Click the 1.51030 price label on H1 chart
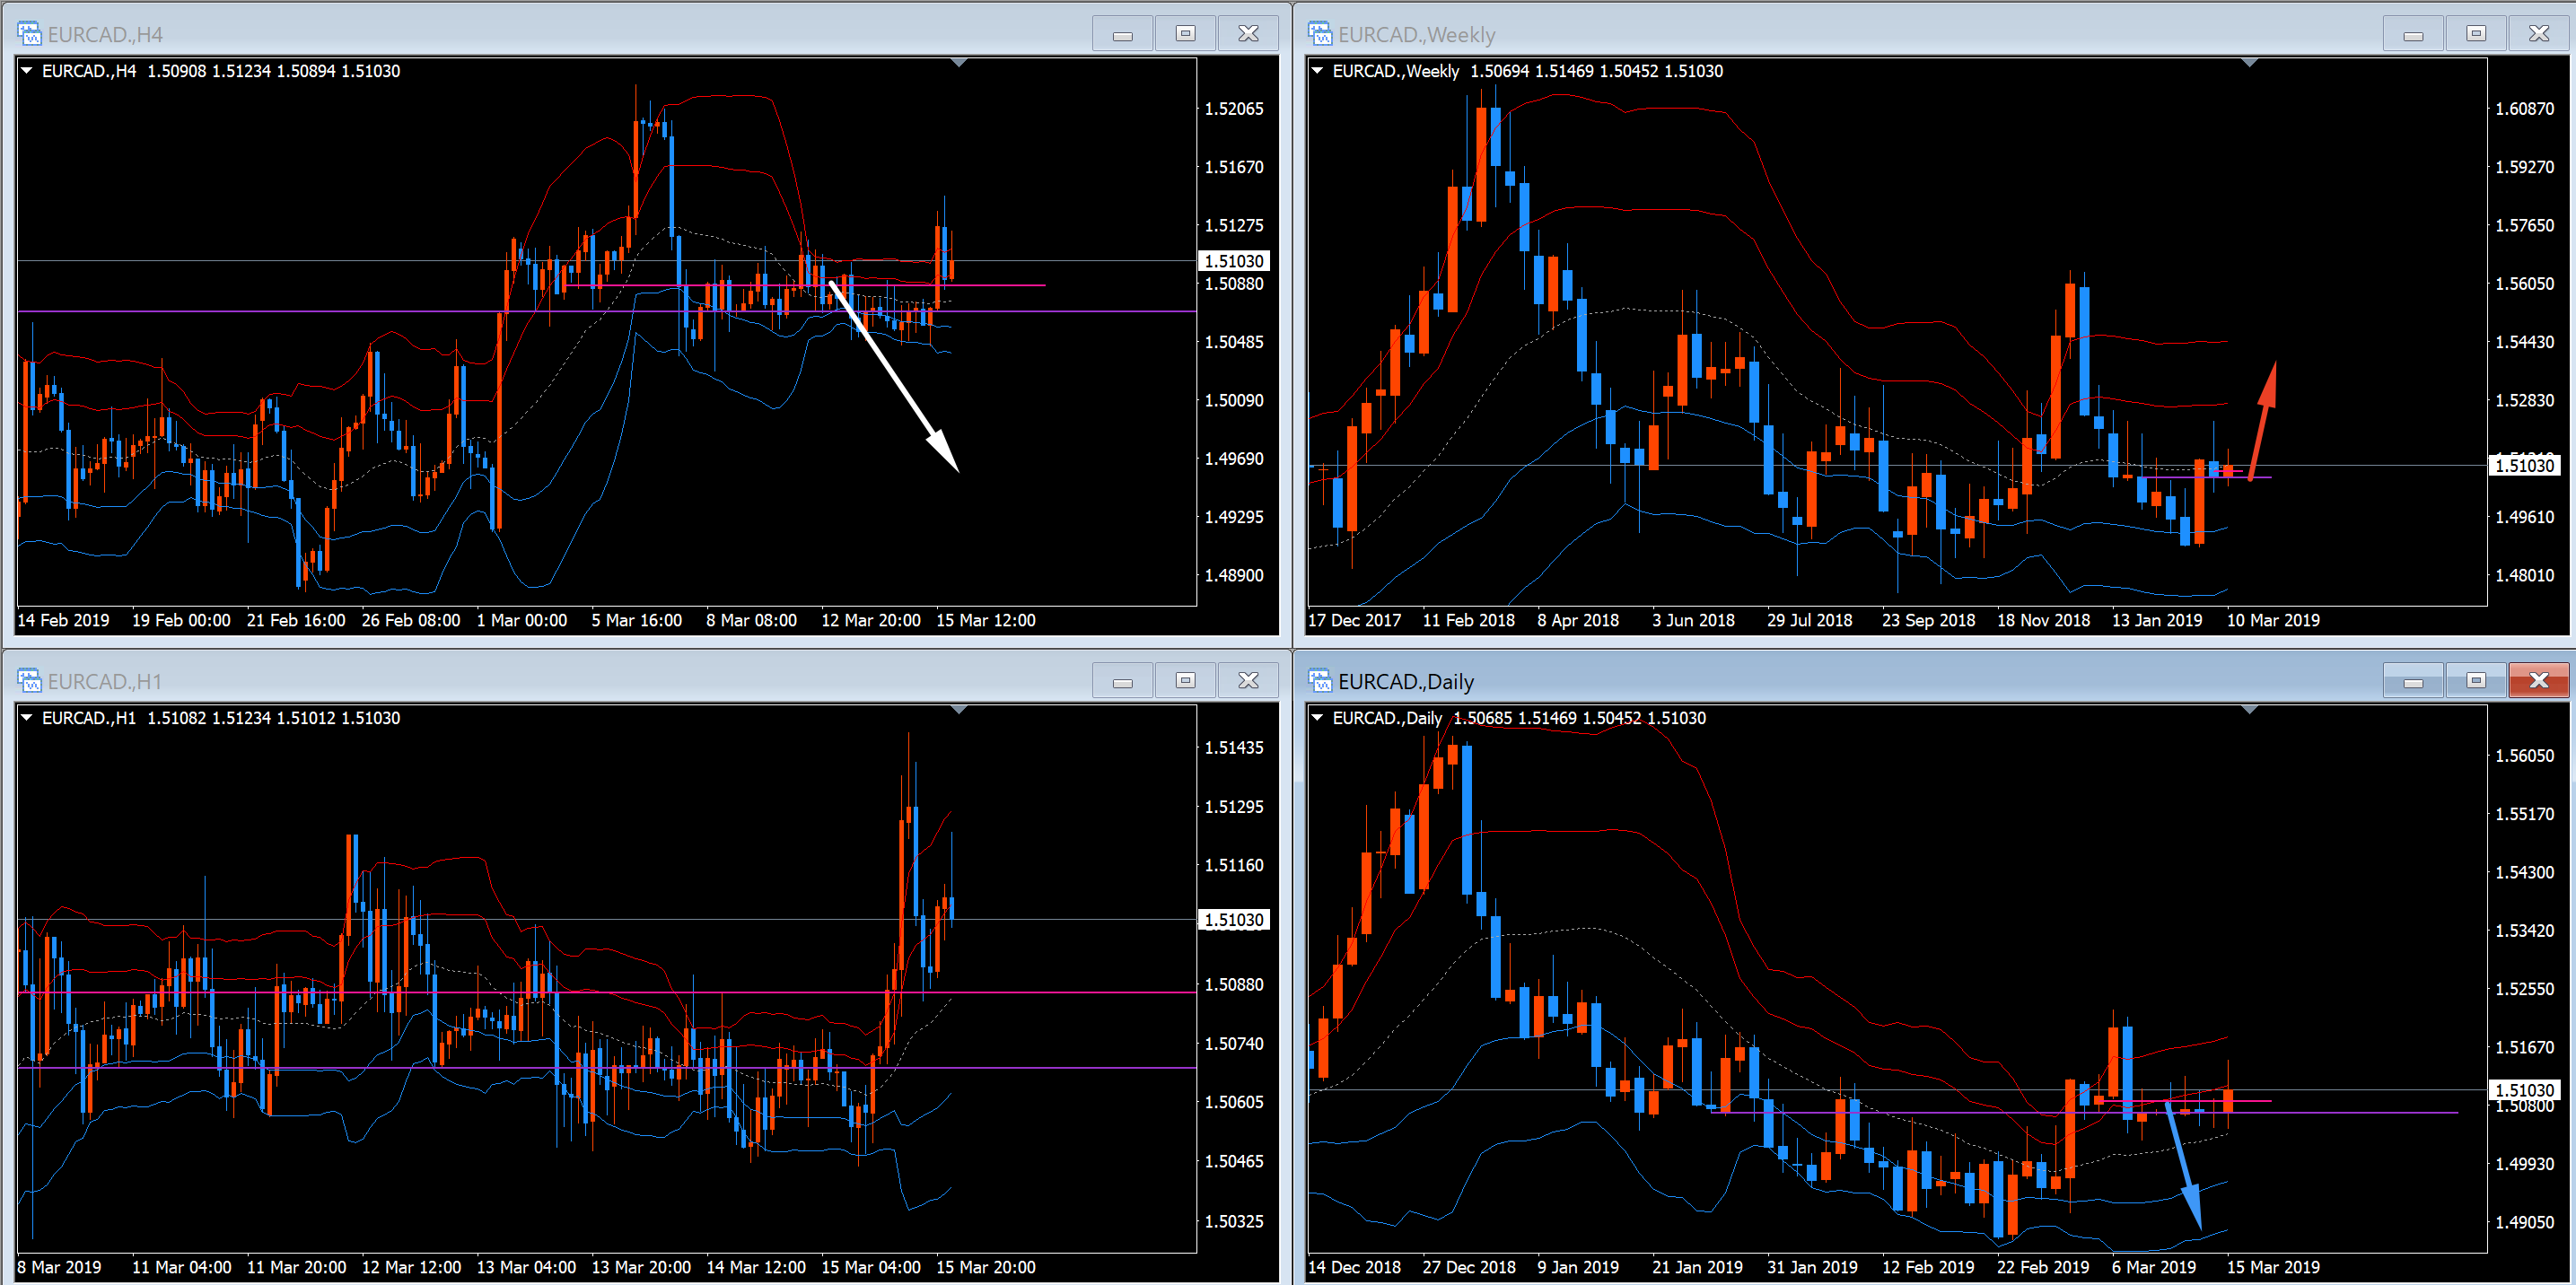 click(1233, 920)
